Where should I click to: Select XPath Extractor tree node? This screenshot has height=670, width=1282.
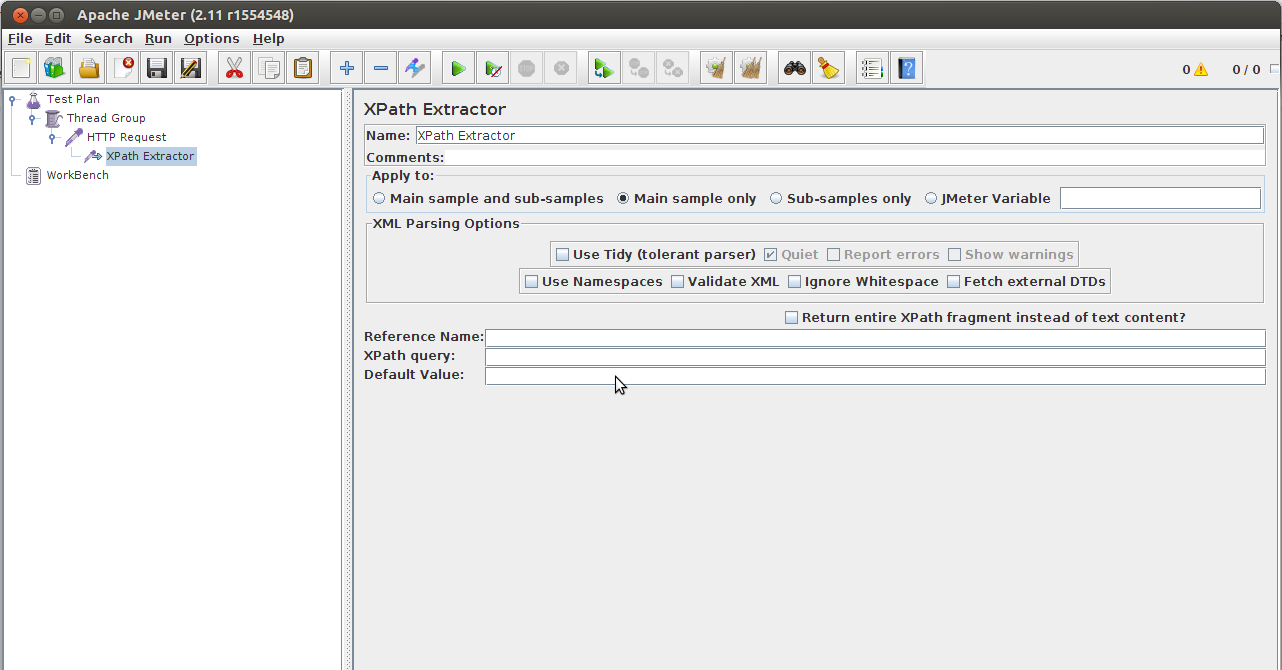(150, 156)
